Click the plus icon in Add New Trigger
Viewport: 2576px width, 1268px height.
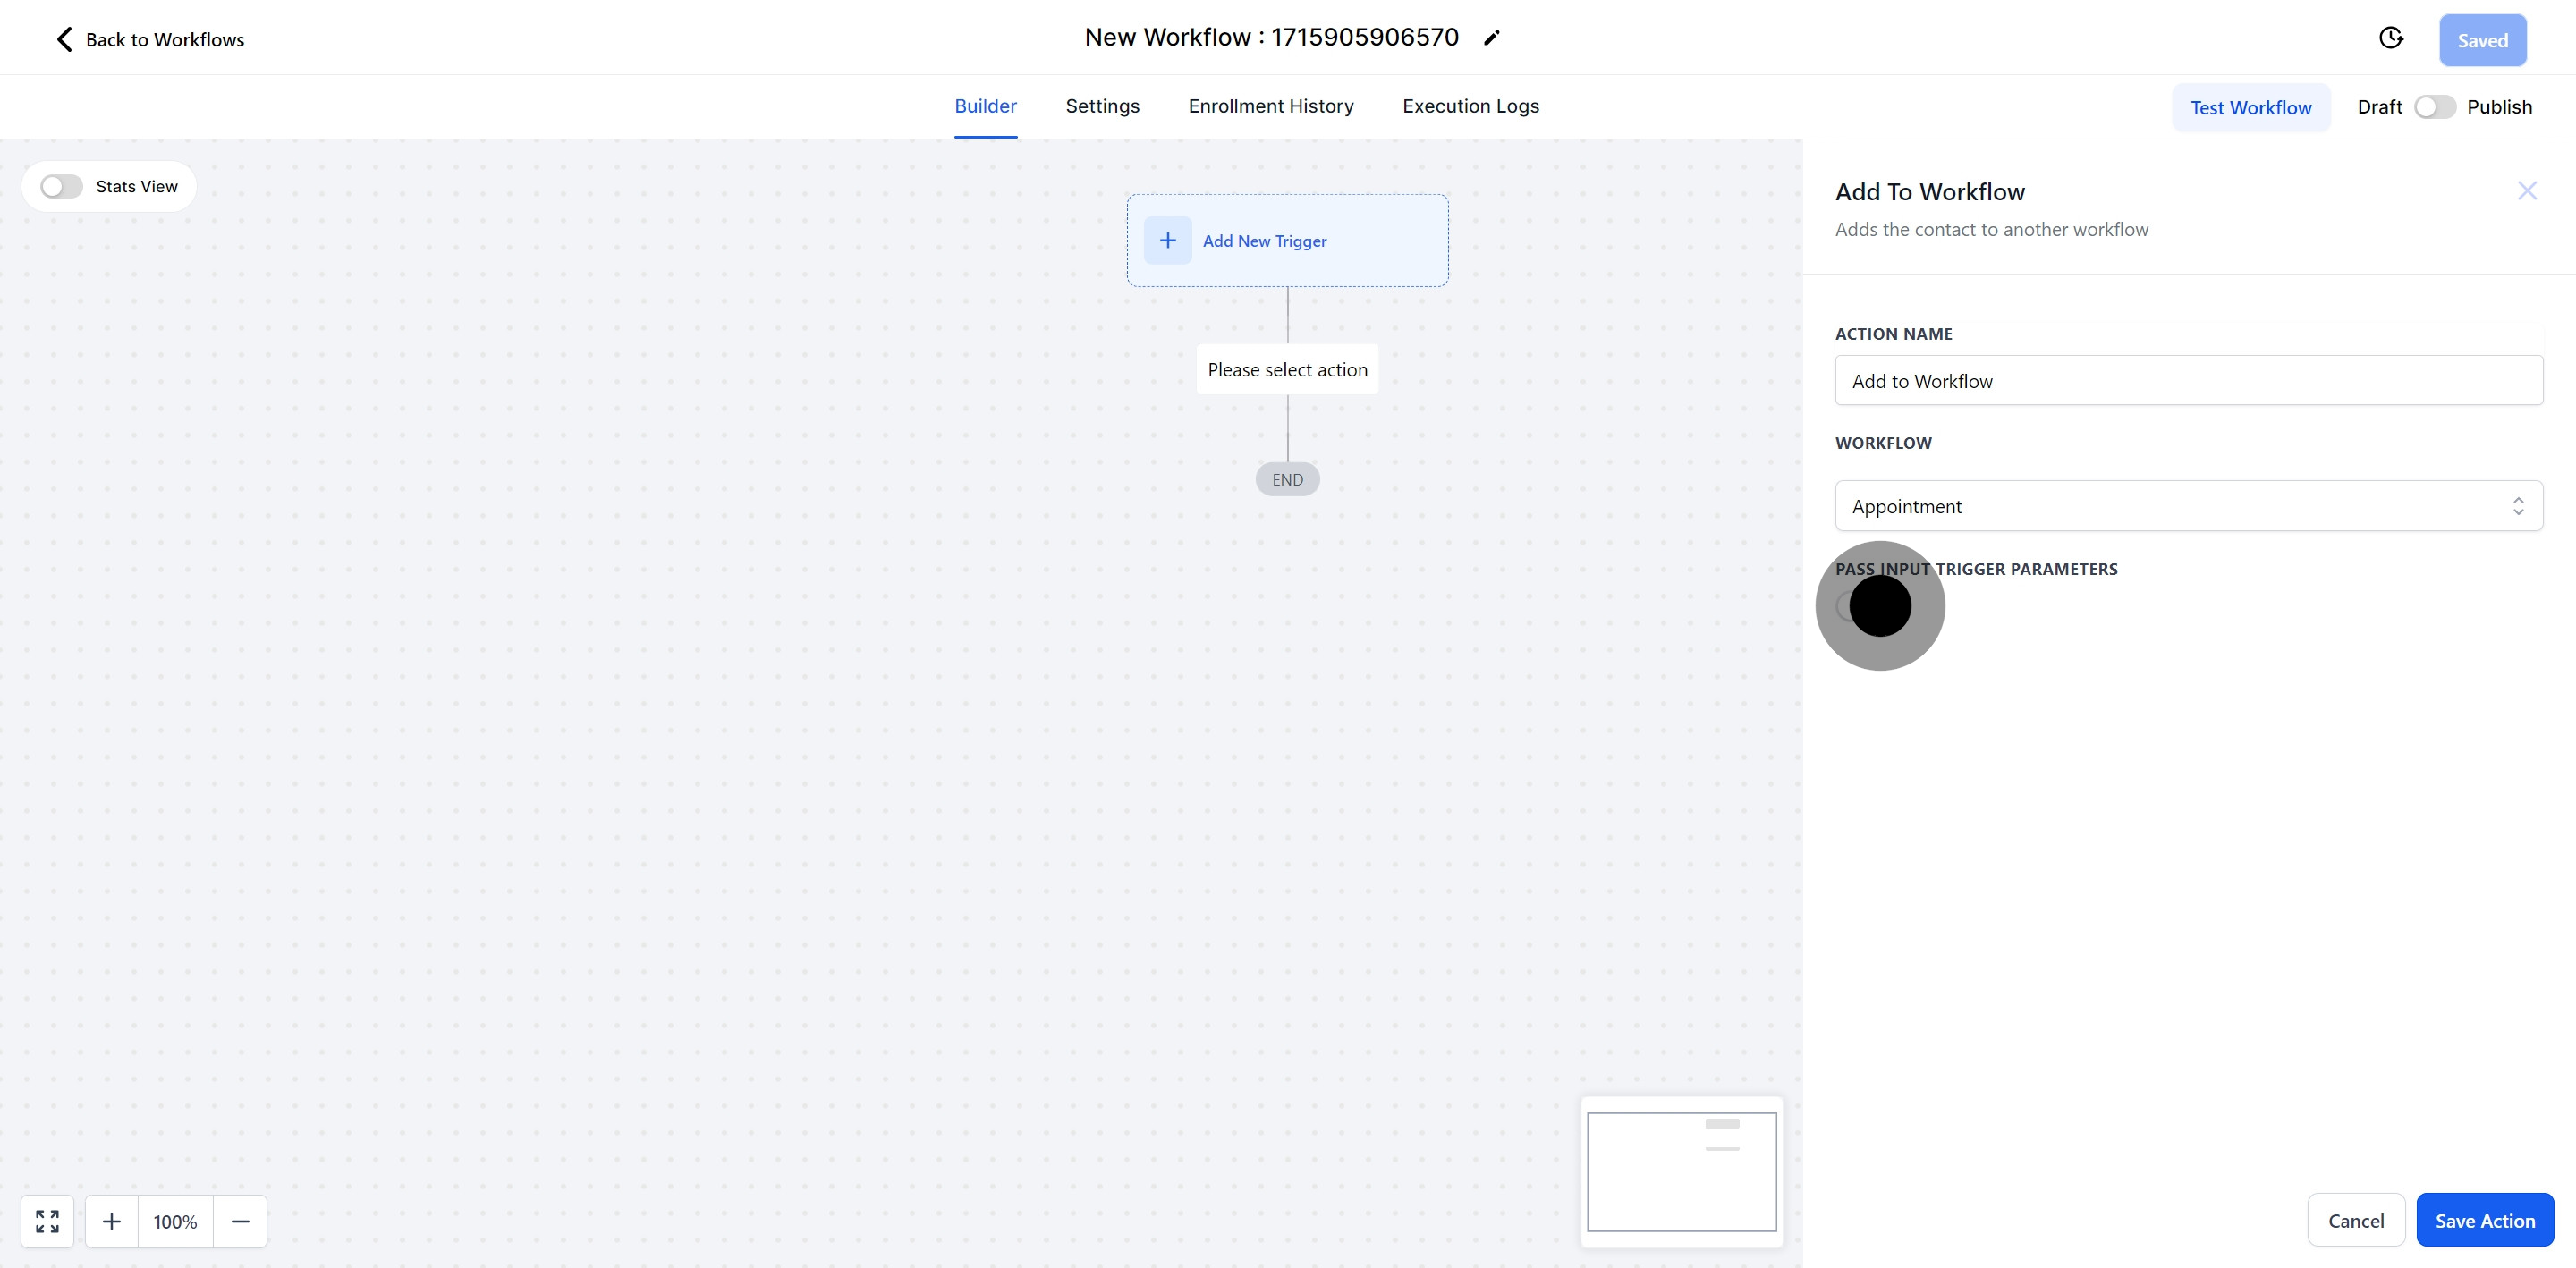1167,241
